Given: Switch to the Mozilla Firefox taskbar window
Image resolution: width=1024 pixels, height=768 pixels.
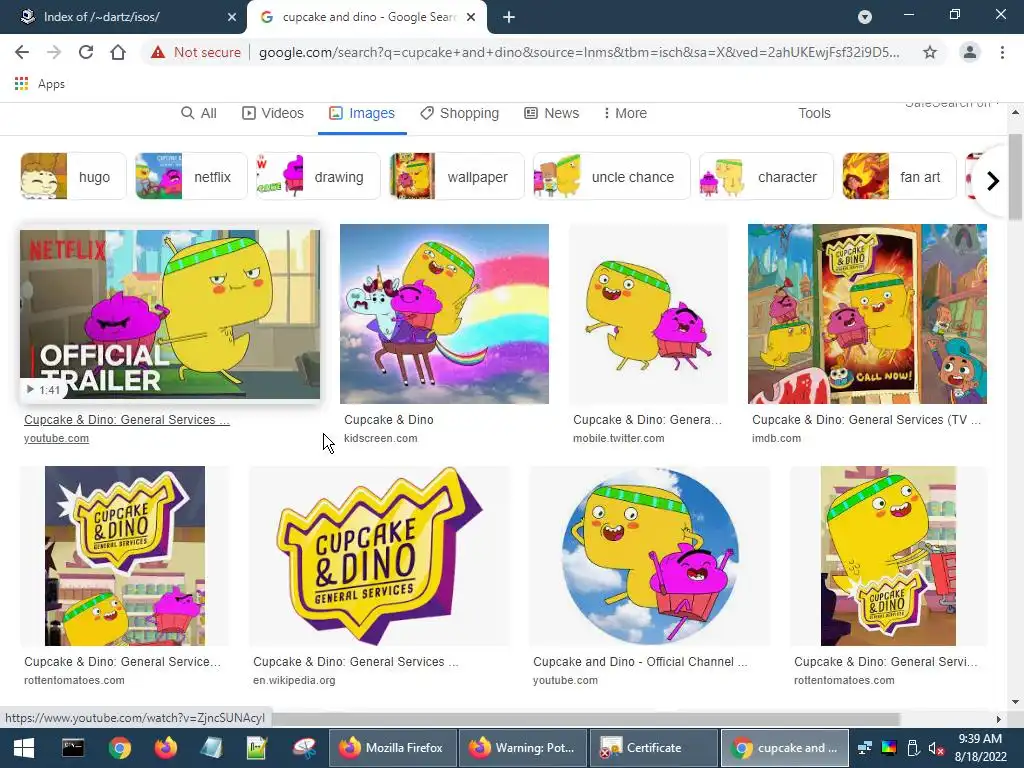Looking at the screenshot, I should pyautogui.click(x=392, y=748).
